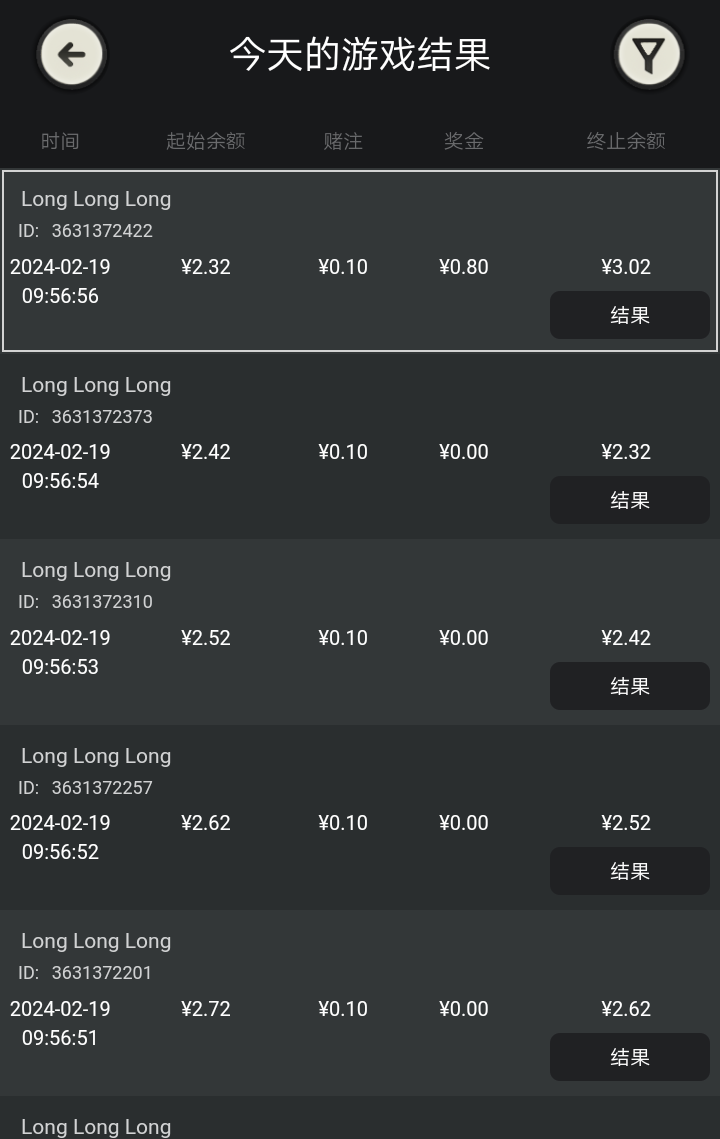Open 结果 for game ID 3631372310
This screenshot has height=1139, width=720.
point(629,686)
